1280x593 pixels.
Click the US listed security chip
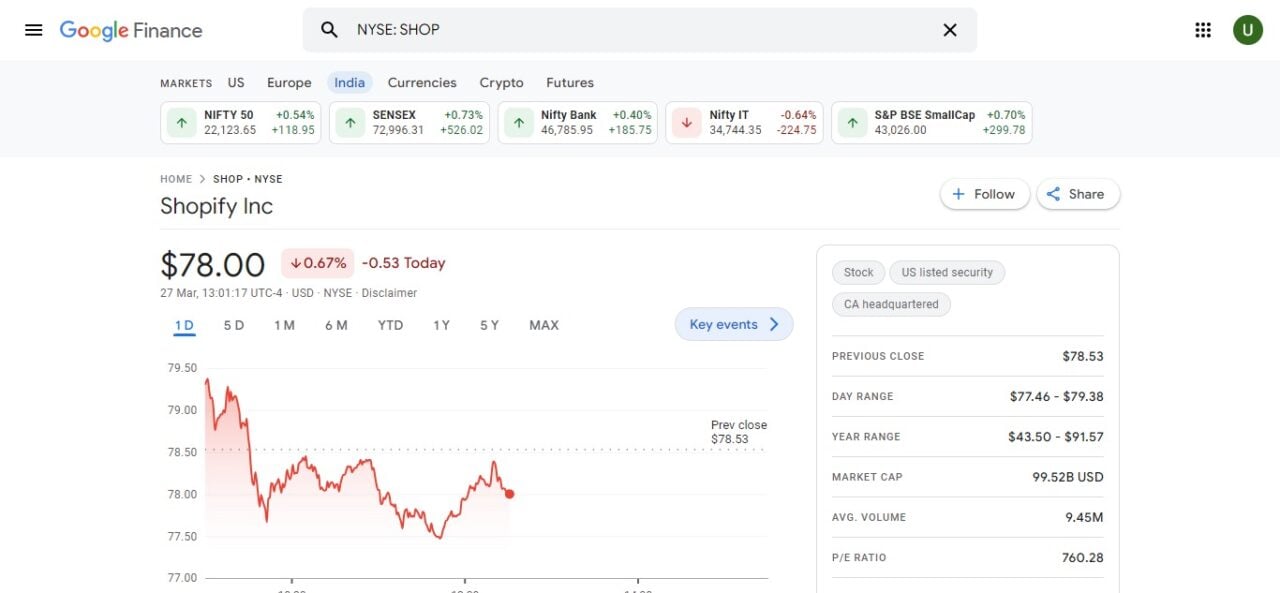coord(947,272)
